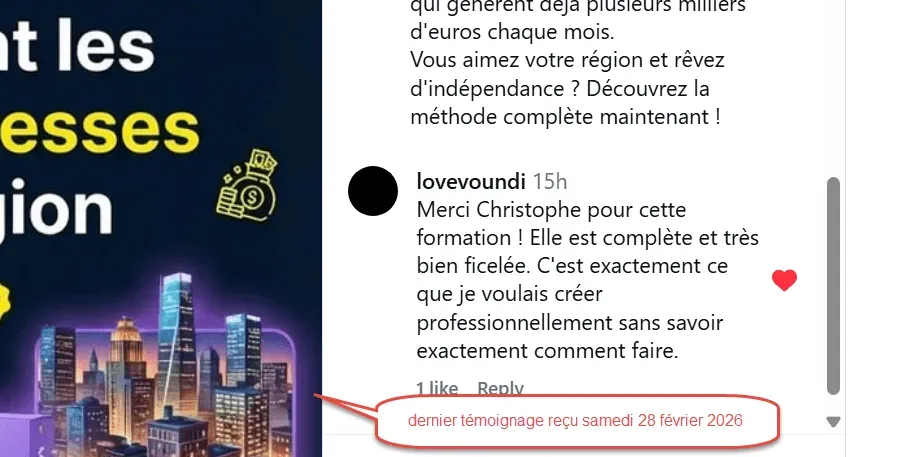914x457 pixels.
Task: Click the "Merci Christophe pour cette" comment line
Action: click(551, 210)
